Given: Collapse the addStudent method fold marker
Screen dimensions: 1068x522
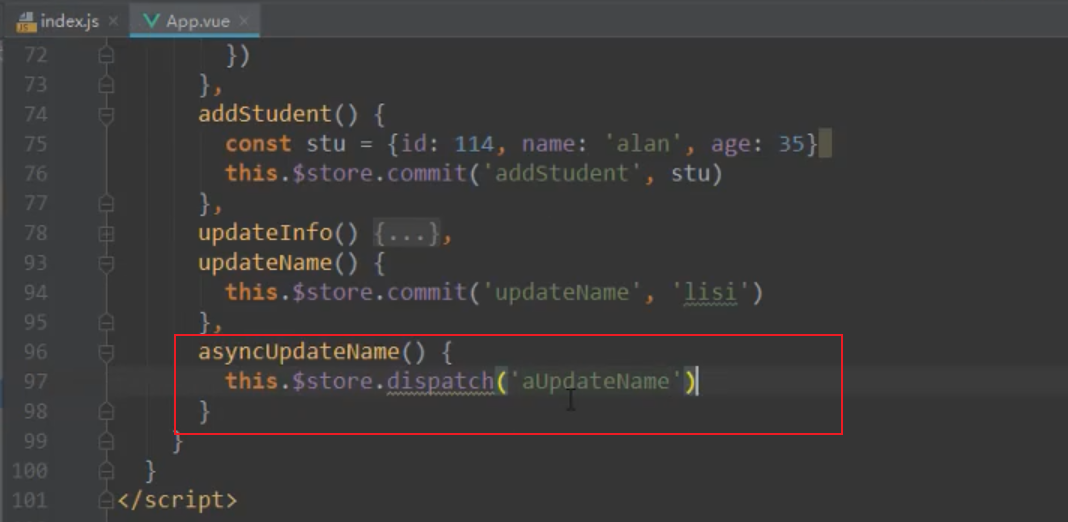Looking at the screenshot, I should pyautogui.click(x=106, y=114).
